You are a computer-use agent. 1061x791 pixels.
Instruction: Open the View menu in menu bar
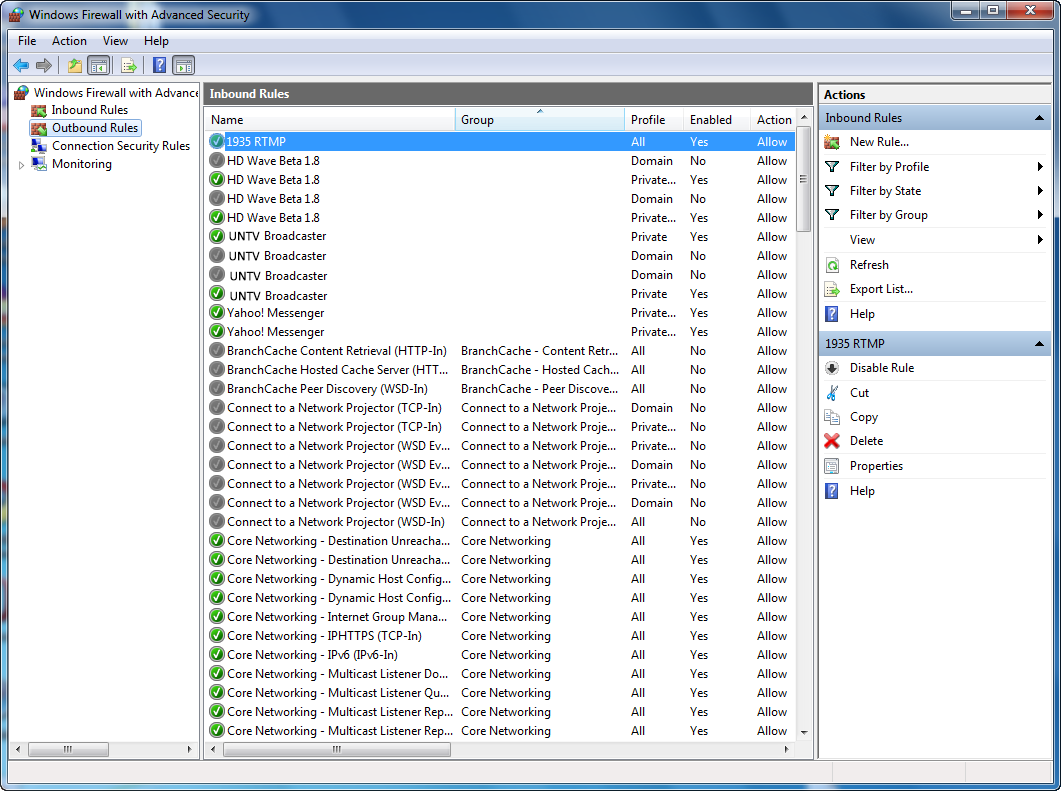[115, 41]
